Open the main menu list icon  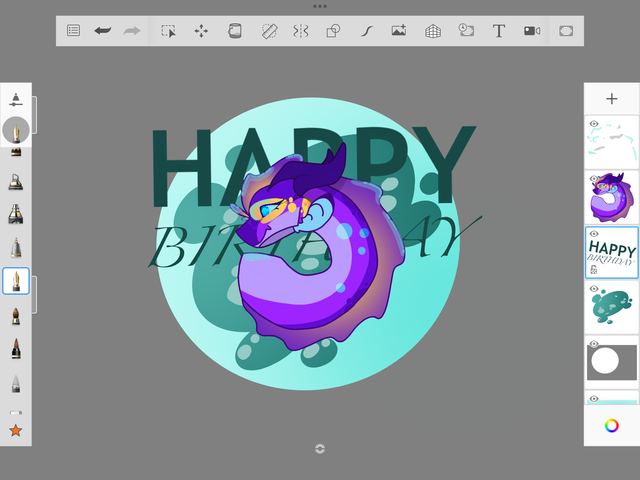pos(73,31)
